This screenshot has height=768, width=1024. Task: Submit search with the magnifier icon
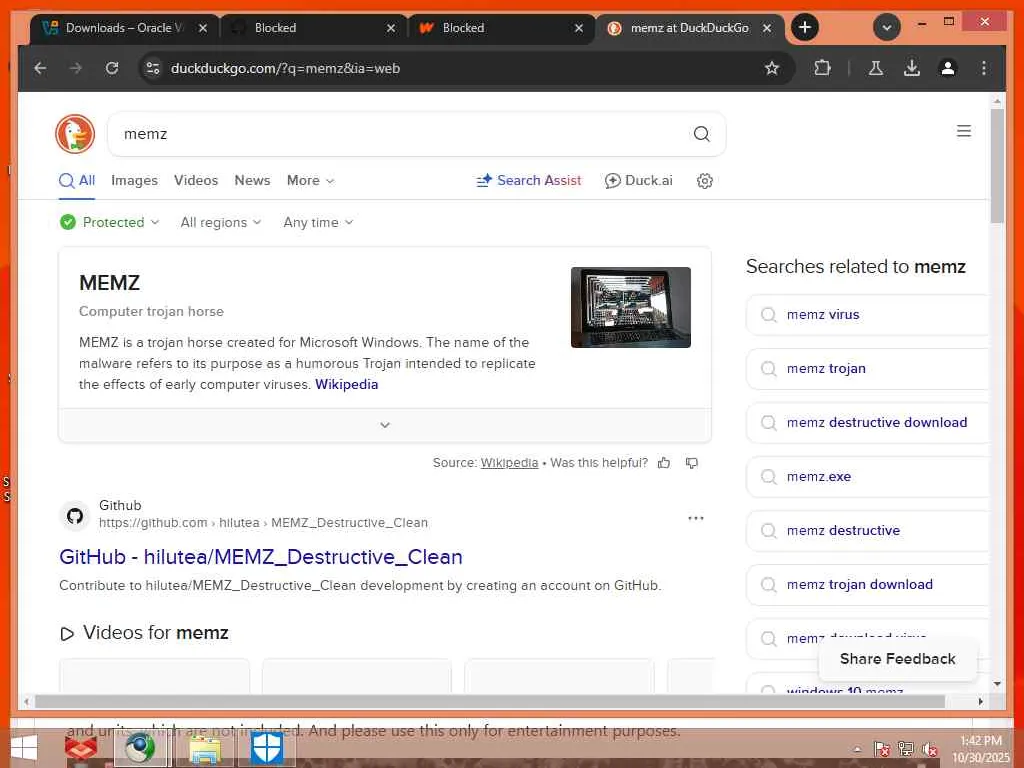point(701,134)
